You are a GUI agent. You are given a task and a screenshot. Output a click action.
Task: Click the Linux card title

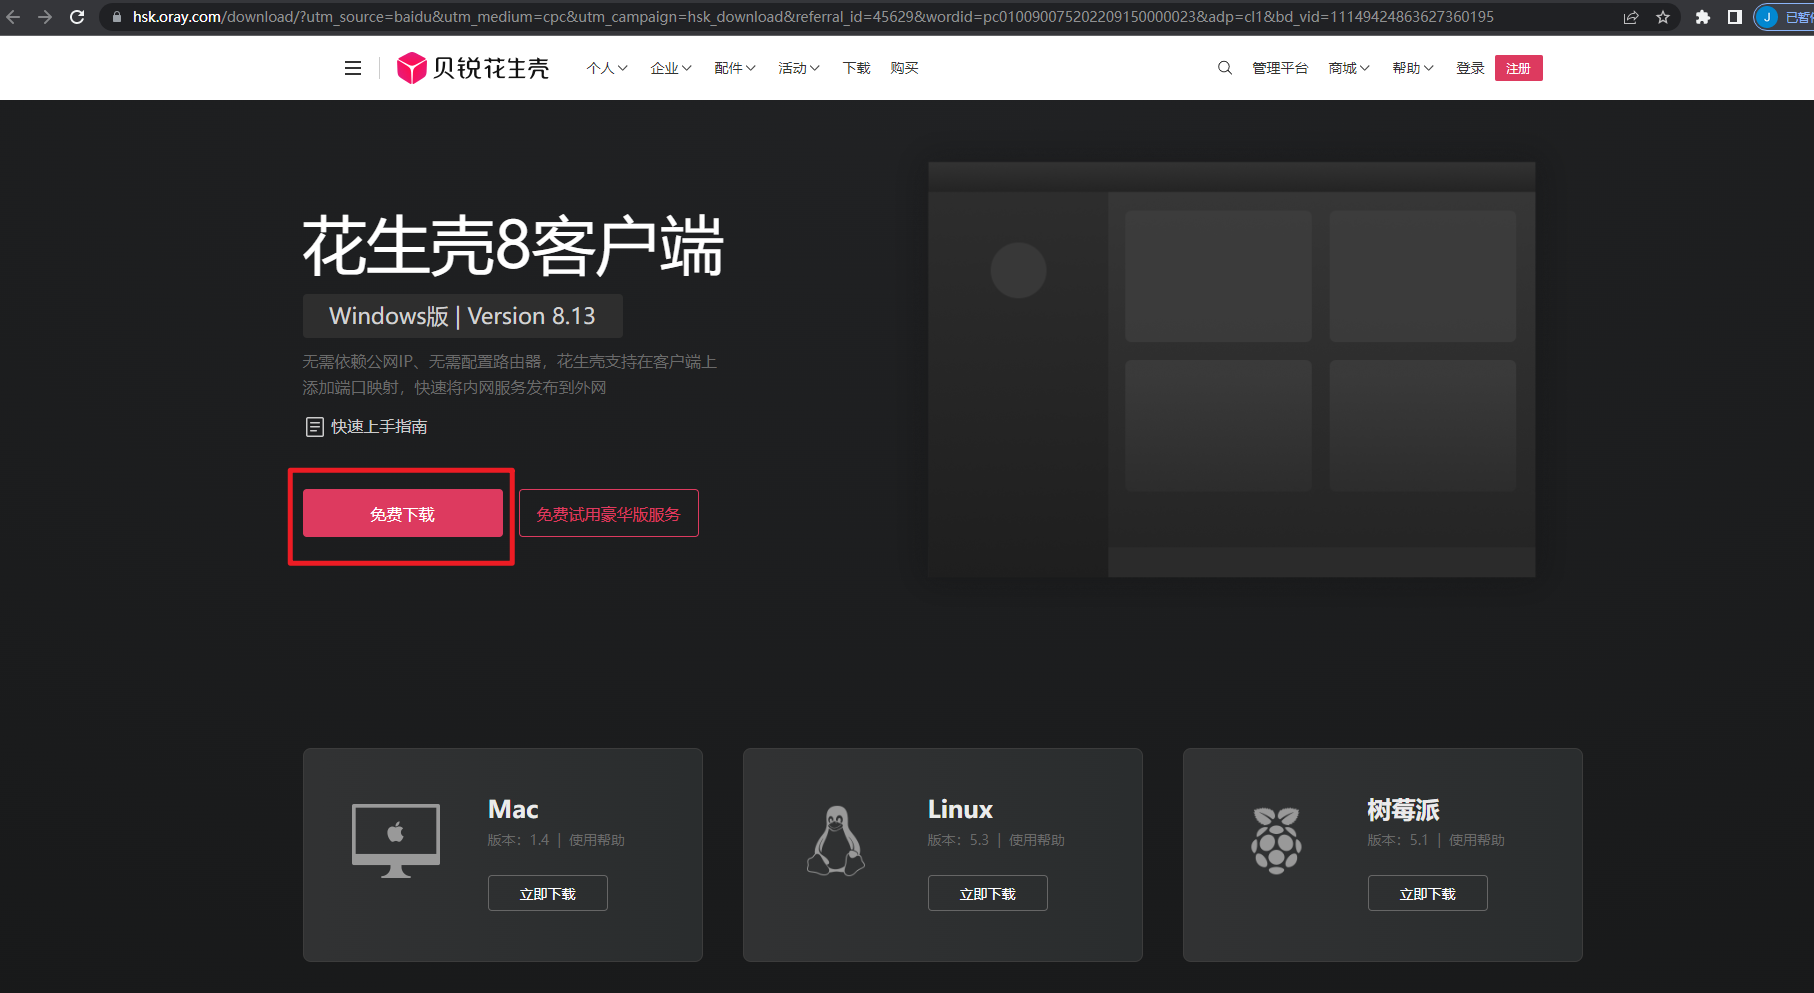pos(960,809)
